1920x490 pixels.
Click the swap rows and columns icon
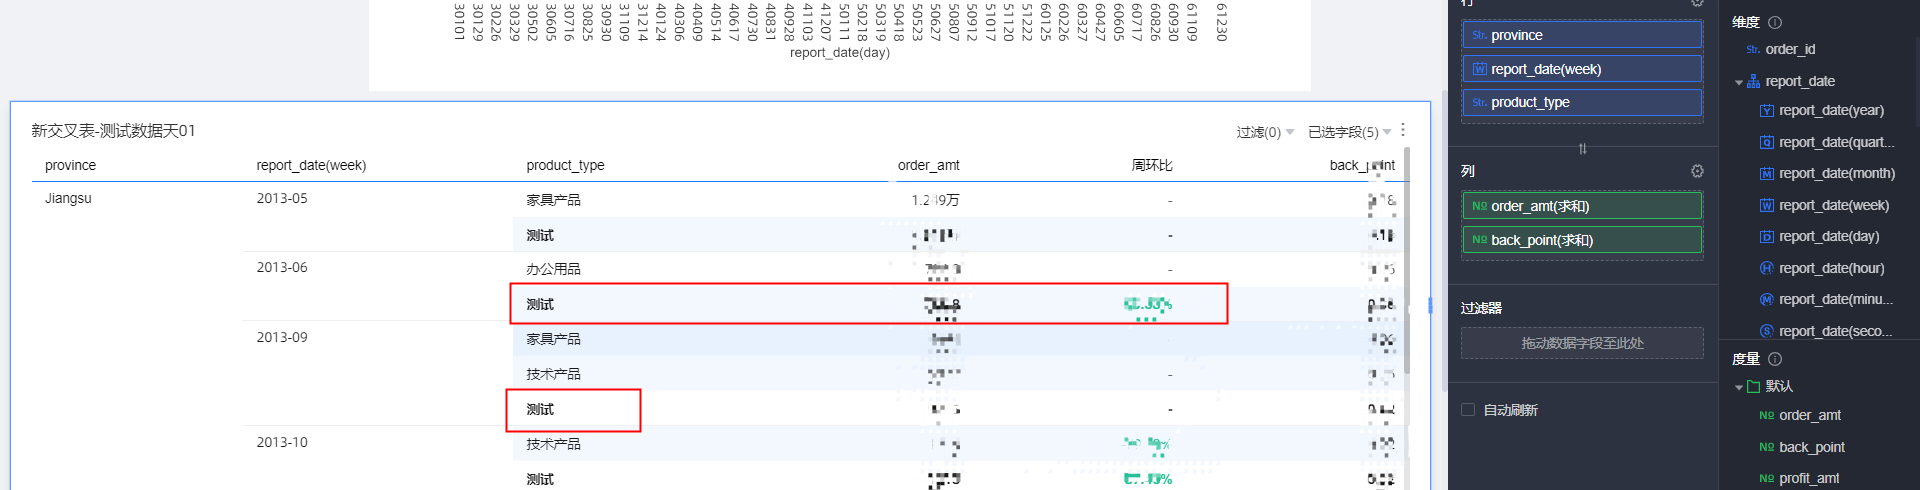1582,149
